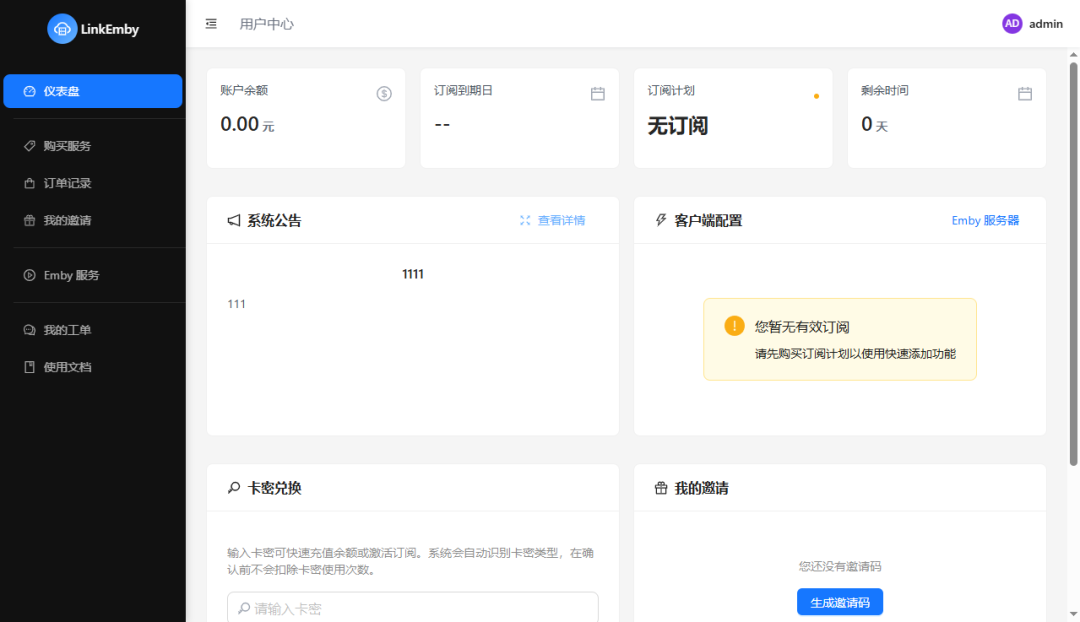Image resolution: width=1080 pixels, height=622 pixels.
Task: Click the megaphone icon beside 系统公告
Action: [232, 220]
